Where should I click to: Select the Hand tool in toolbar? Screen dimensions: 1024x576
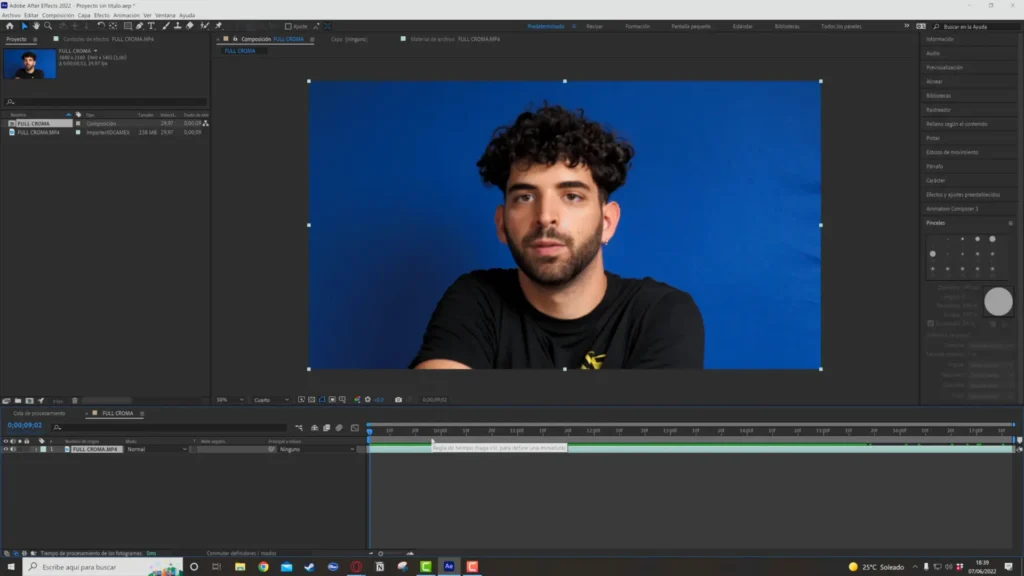[36, 26]
